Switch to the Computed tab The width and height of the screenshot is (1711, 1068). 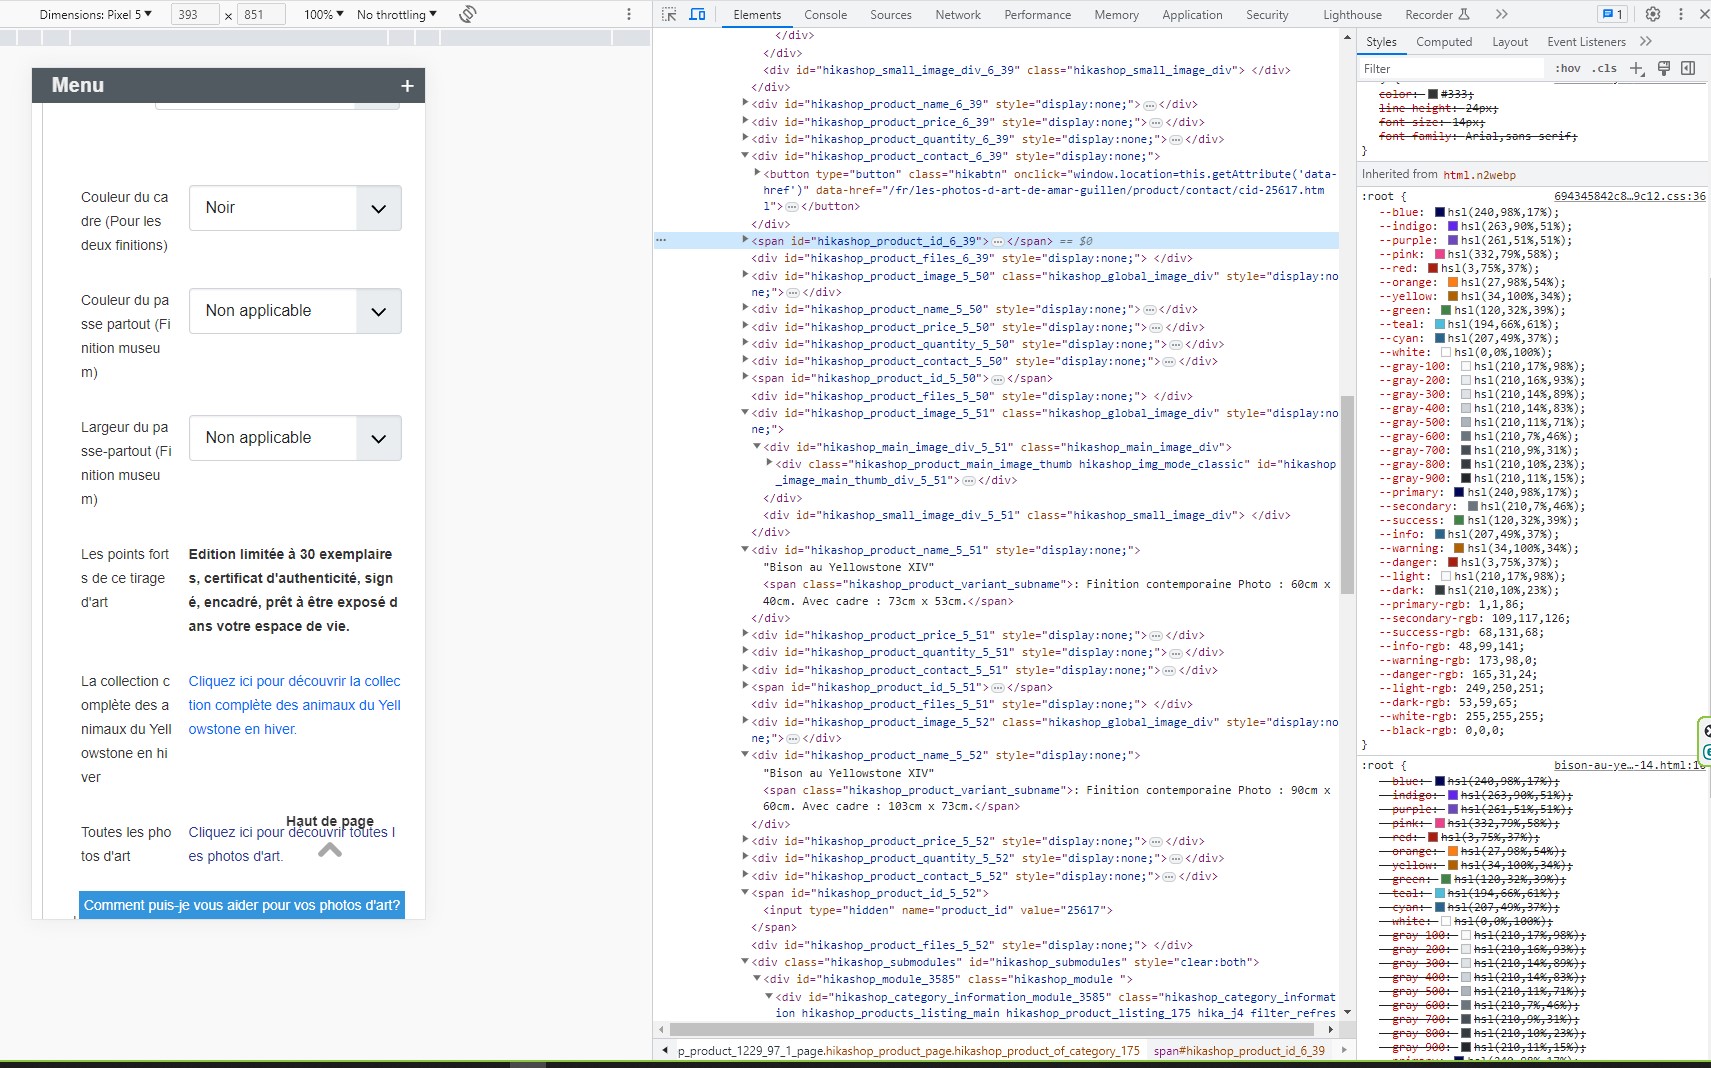[x=1443, y=42]
